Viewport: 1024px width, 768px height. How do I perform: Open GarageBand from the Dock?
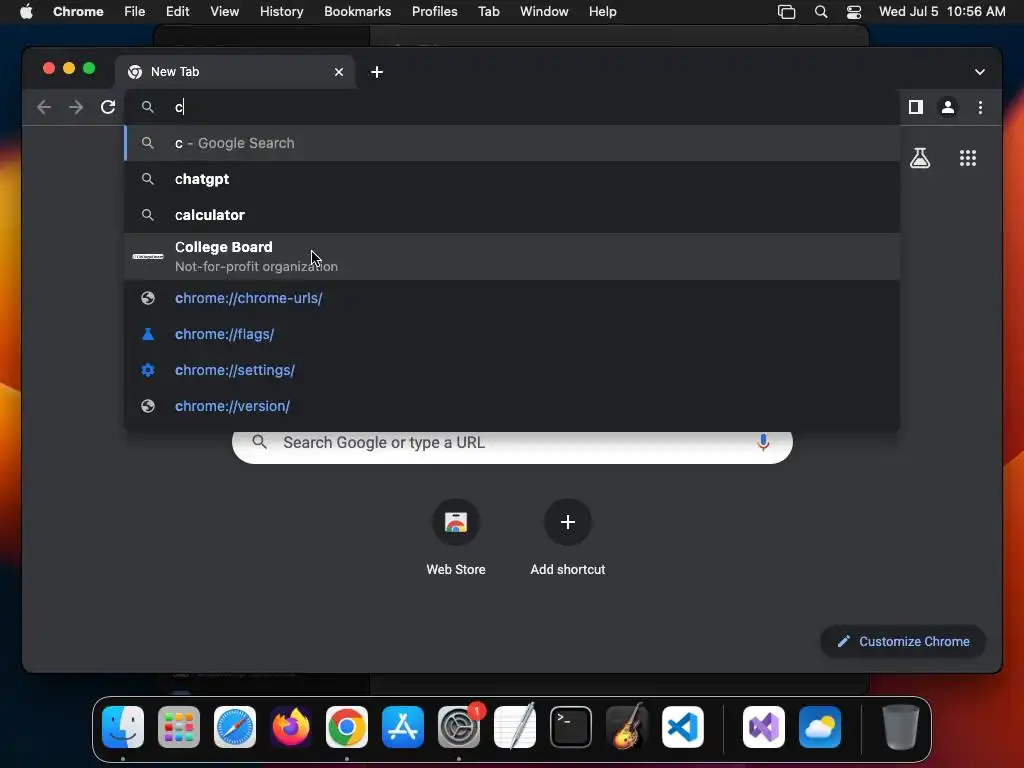[627, 727]
